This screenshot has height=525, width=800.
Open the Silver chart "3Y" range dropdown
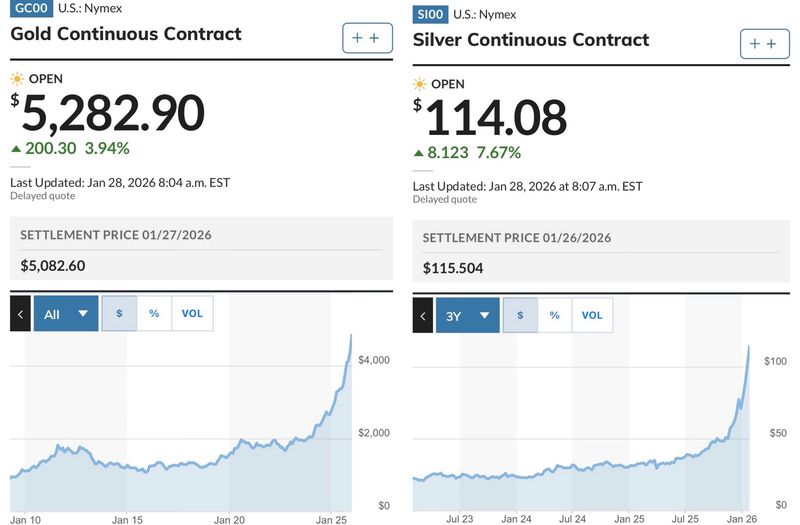pos(467,316)
